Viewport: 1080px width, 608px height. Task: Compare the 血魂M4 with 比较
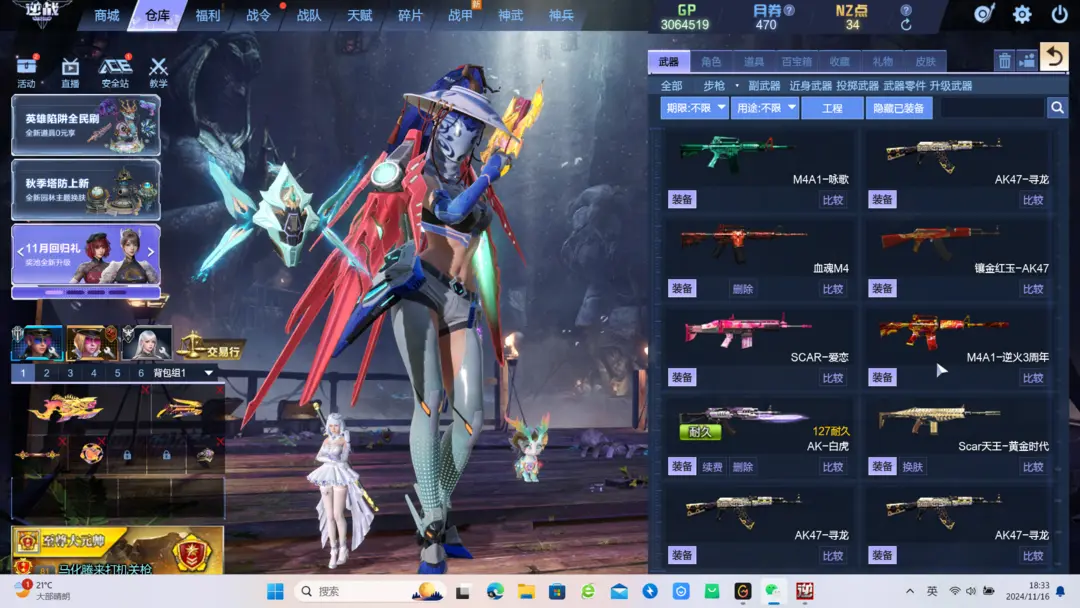coord(833,289)
